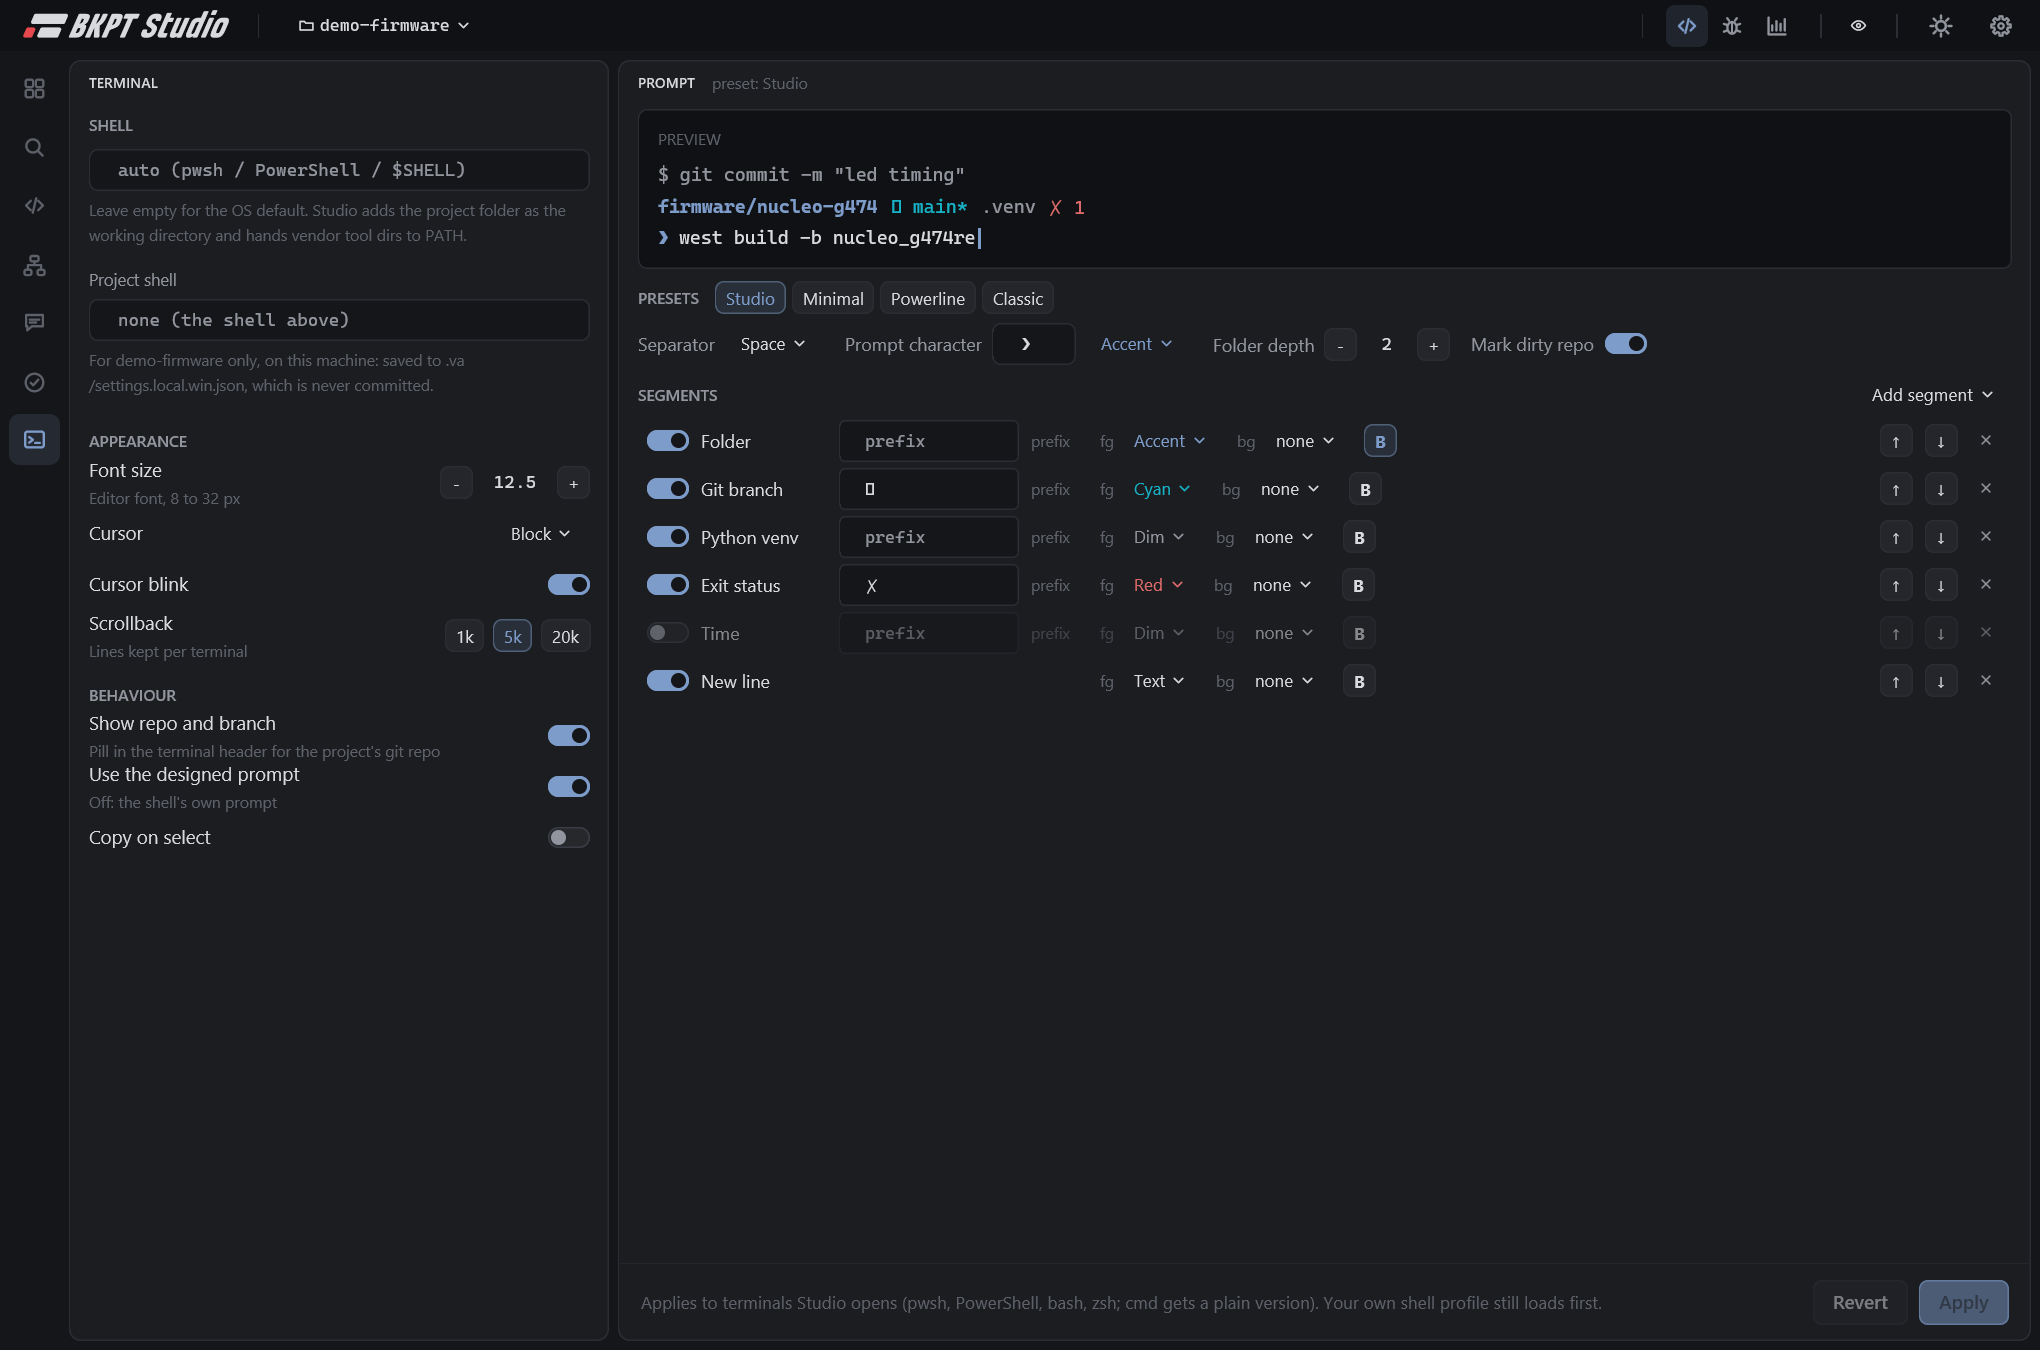Remove the Git branch segment

pyautogui.click(x=1986, y=488)
